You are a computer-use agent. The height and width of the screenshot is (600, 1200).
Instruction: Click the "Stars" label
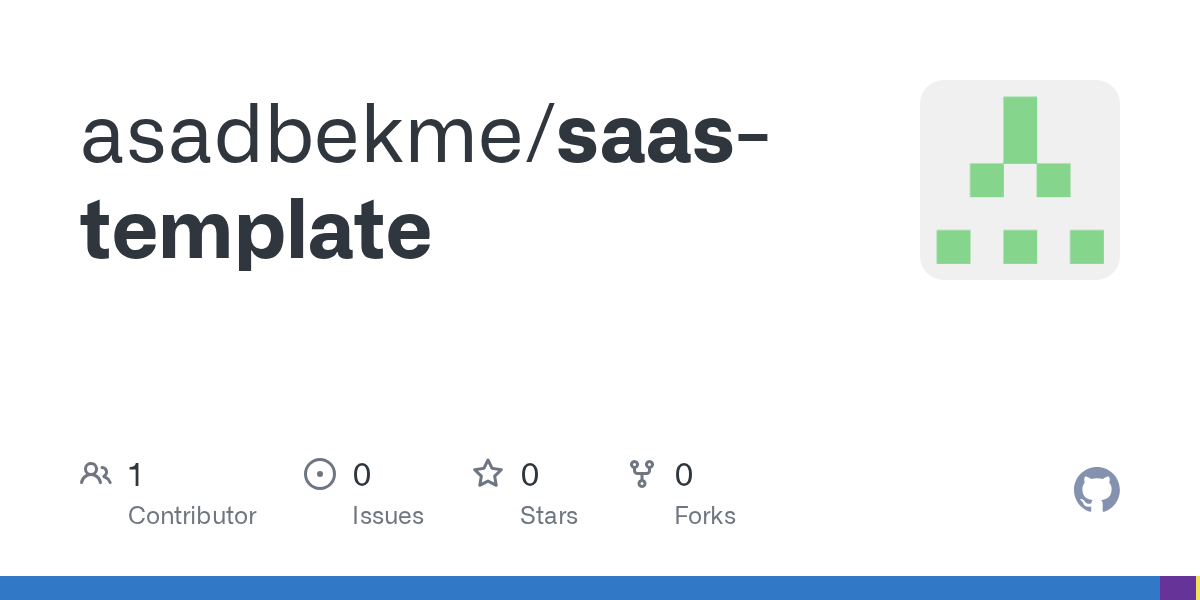coord(549,516)
